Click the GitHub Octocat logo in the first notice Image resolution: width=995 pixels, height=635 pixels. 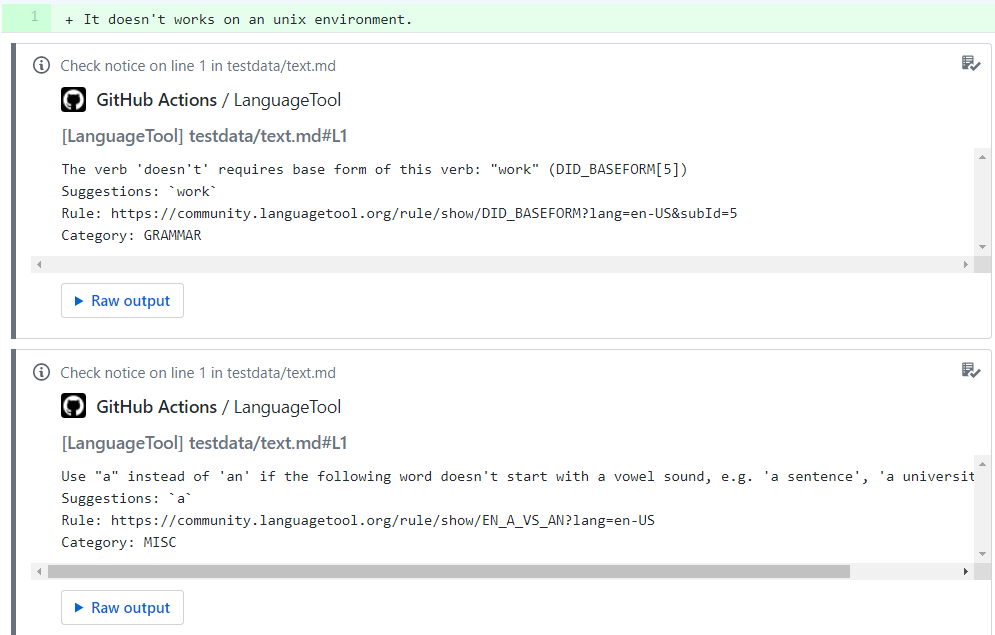click(x=73, y=100)
